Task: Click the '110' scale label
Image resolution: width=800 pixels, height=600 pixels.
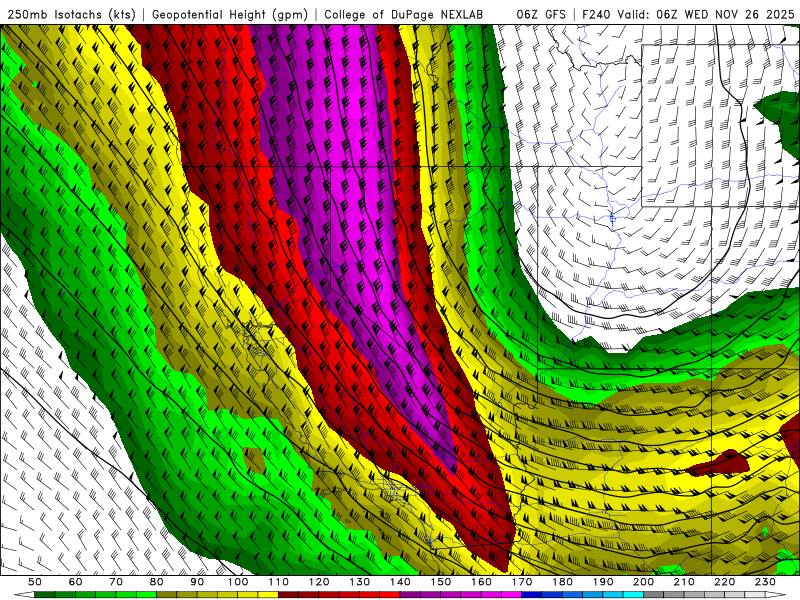Action: 279,582
